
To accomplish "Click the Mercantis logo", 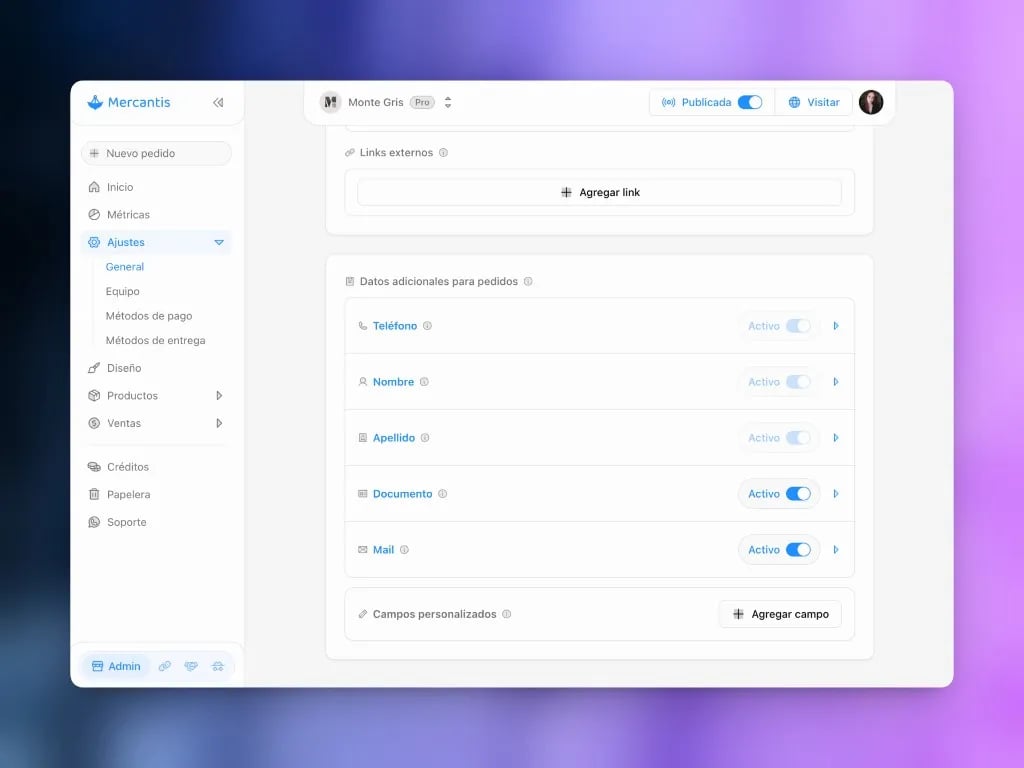I will [129, 103].
